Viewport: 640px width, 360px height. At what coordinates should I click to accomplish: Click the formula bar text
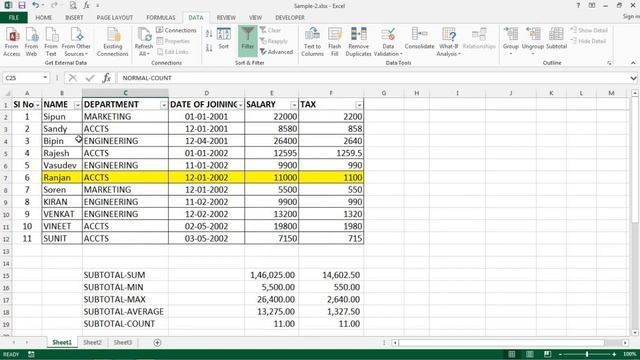[x=147, y=78]
